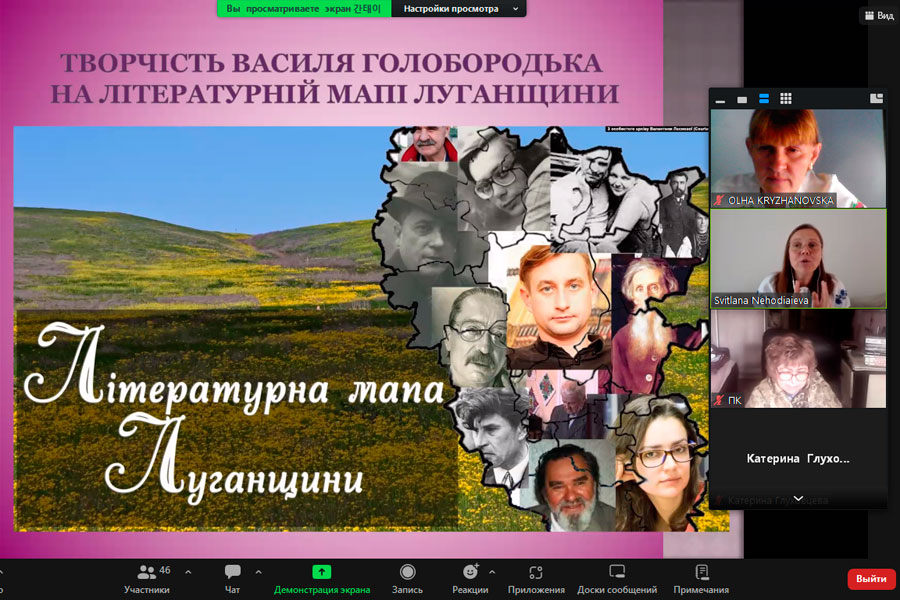This screenshot has width=900, height=600.
Task: Open Приложения apps
Action: 536,579
